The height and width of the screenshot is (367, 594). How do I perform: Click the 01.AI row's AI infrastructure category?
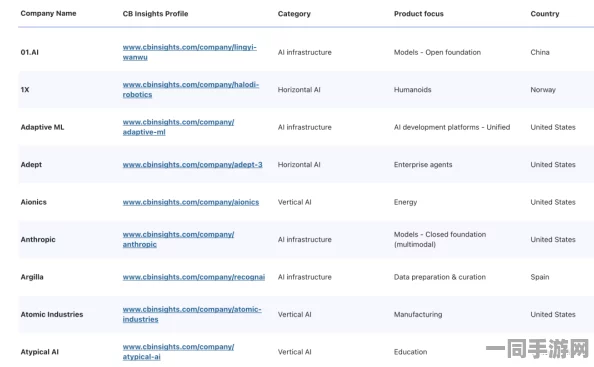point(305,52)
